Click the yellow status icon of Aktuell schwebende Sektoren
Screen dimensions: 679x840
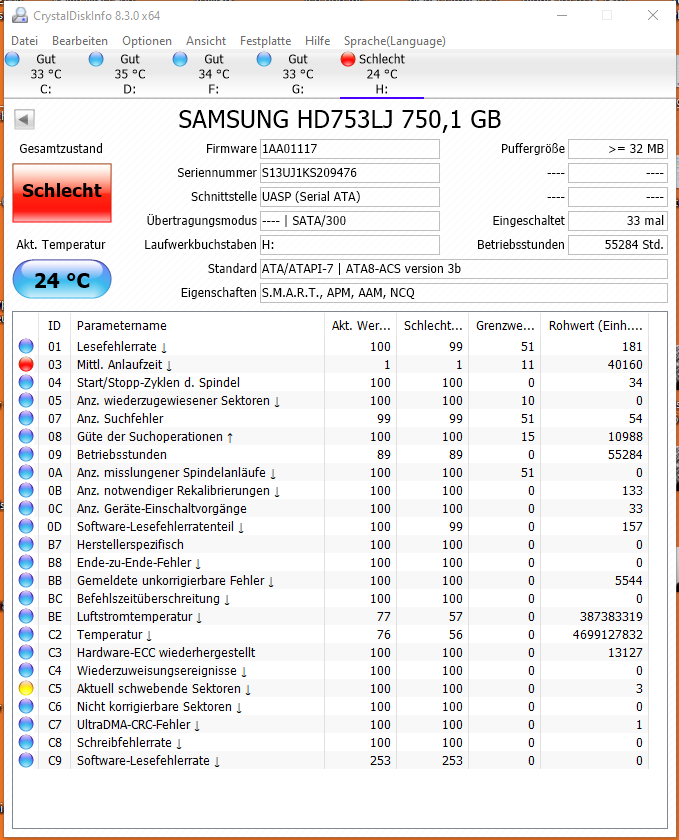click(x=26, y=688)
